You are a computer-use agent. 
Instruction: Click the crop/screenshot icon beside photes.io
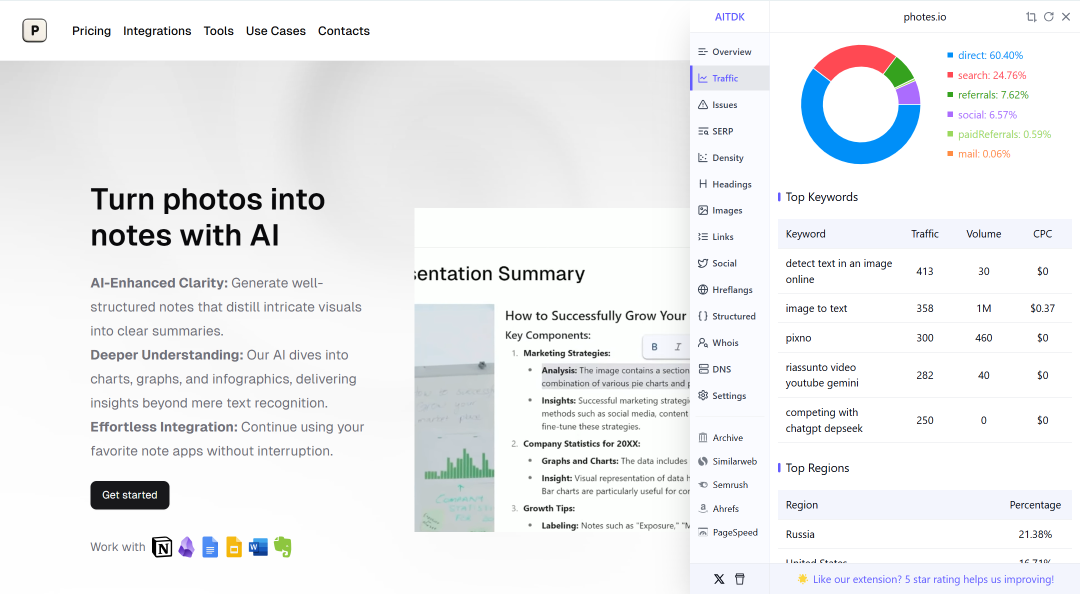[1031, 17]
